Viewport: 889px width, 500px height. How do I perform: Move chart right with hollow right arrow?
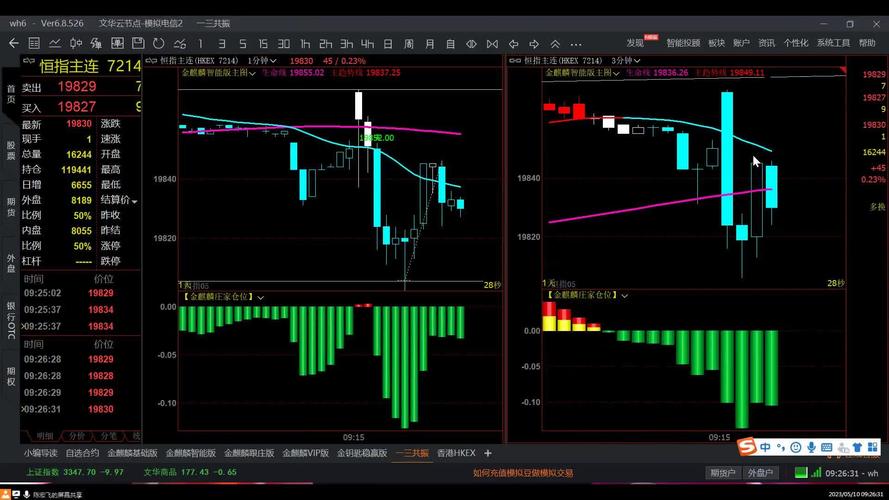pyautogui.click(x=534, y=43)
